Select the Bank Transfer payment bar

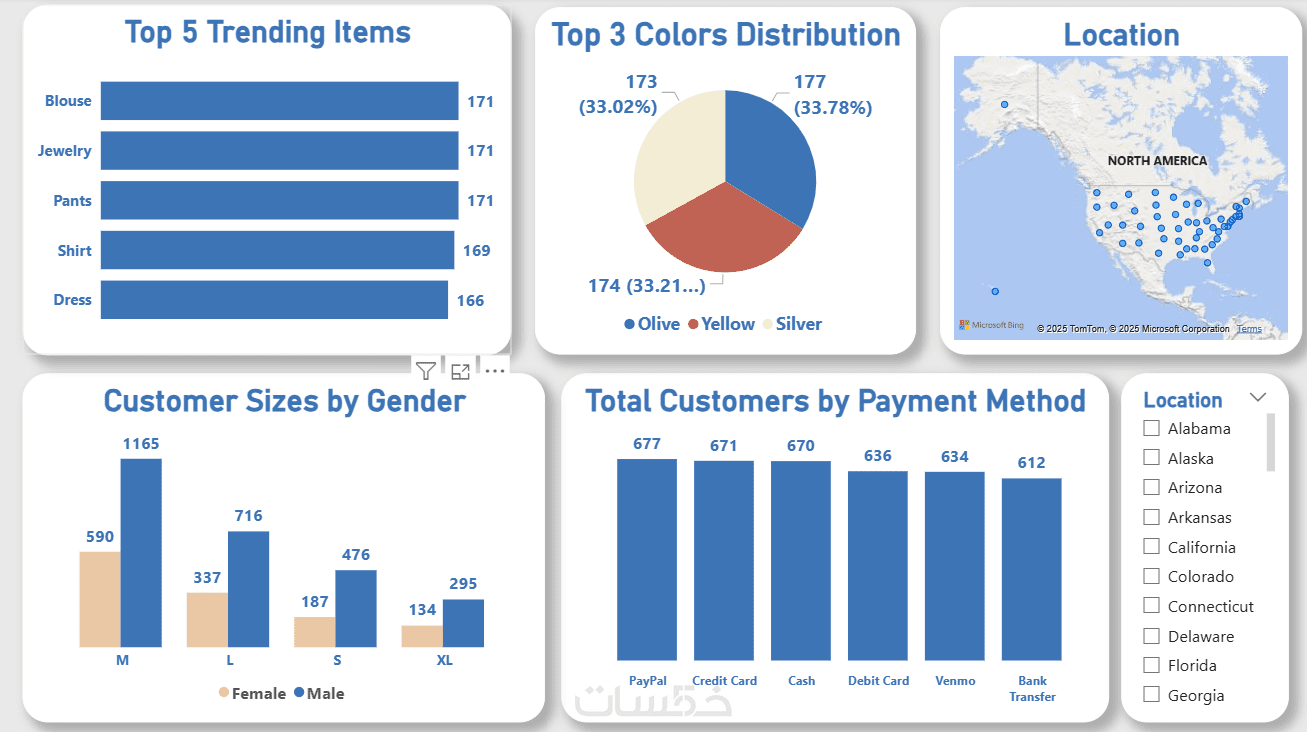coord(1032,569)
